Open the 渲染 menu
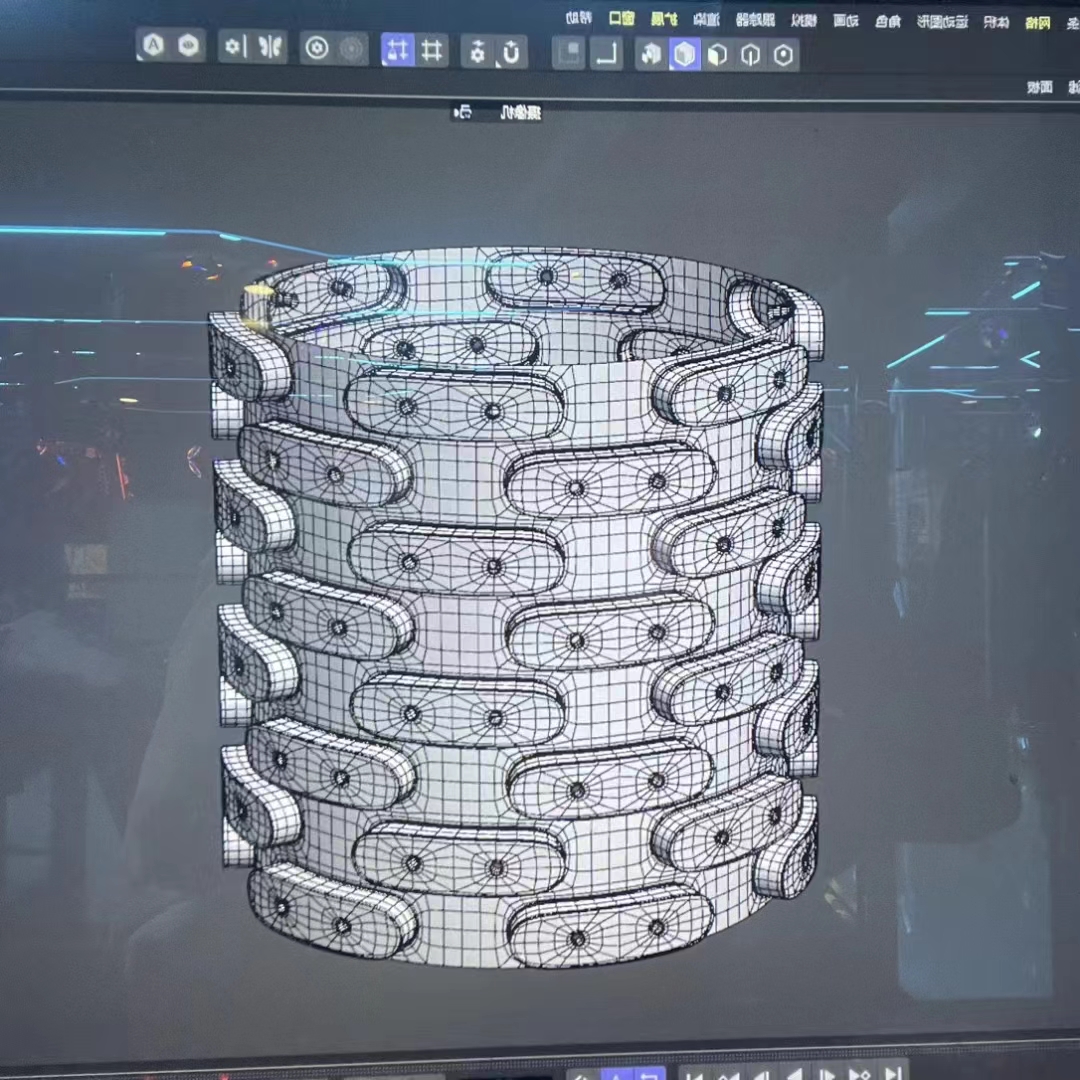The image size is (1080, 1080). pyautogui.click(x=707, y=20)
